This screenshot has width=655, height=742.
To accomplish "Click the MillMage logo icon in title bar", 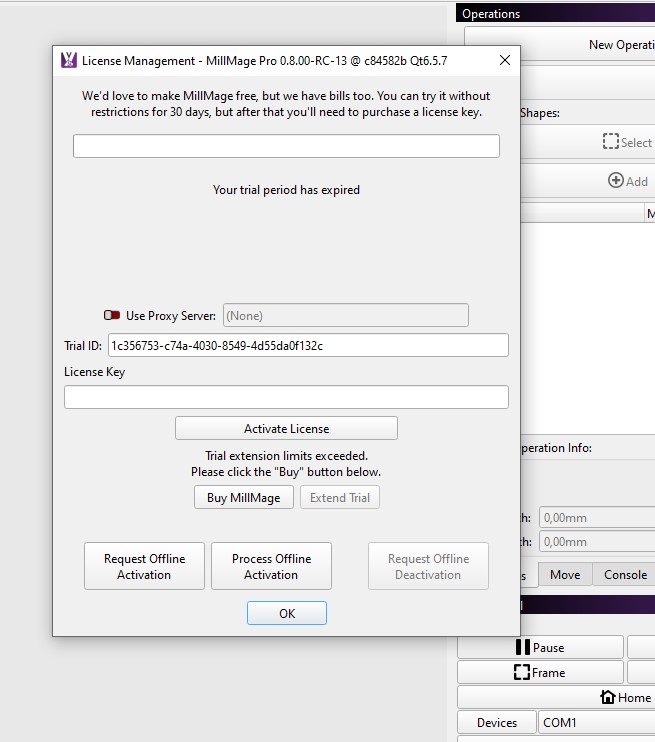I will (x=69, y=60).
